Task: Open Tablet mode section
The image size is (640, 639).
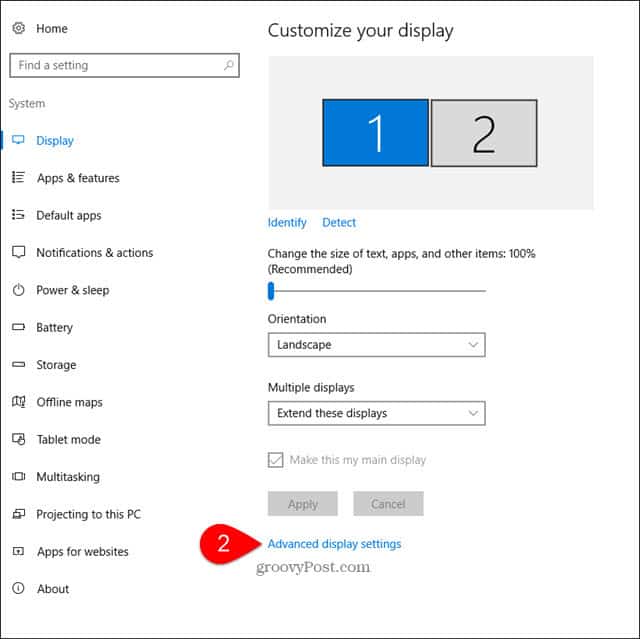Action: 69,439
